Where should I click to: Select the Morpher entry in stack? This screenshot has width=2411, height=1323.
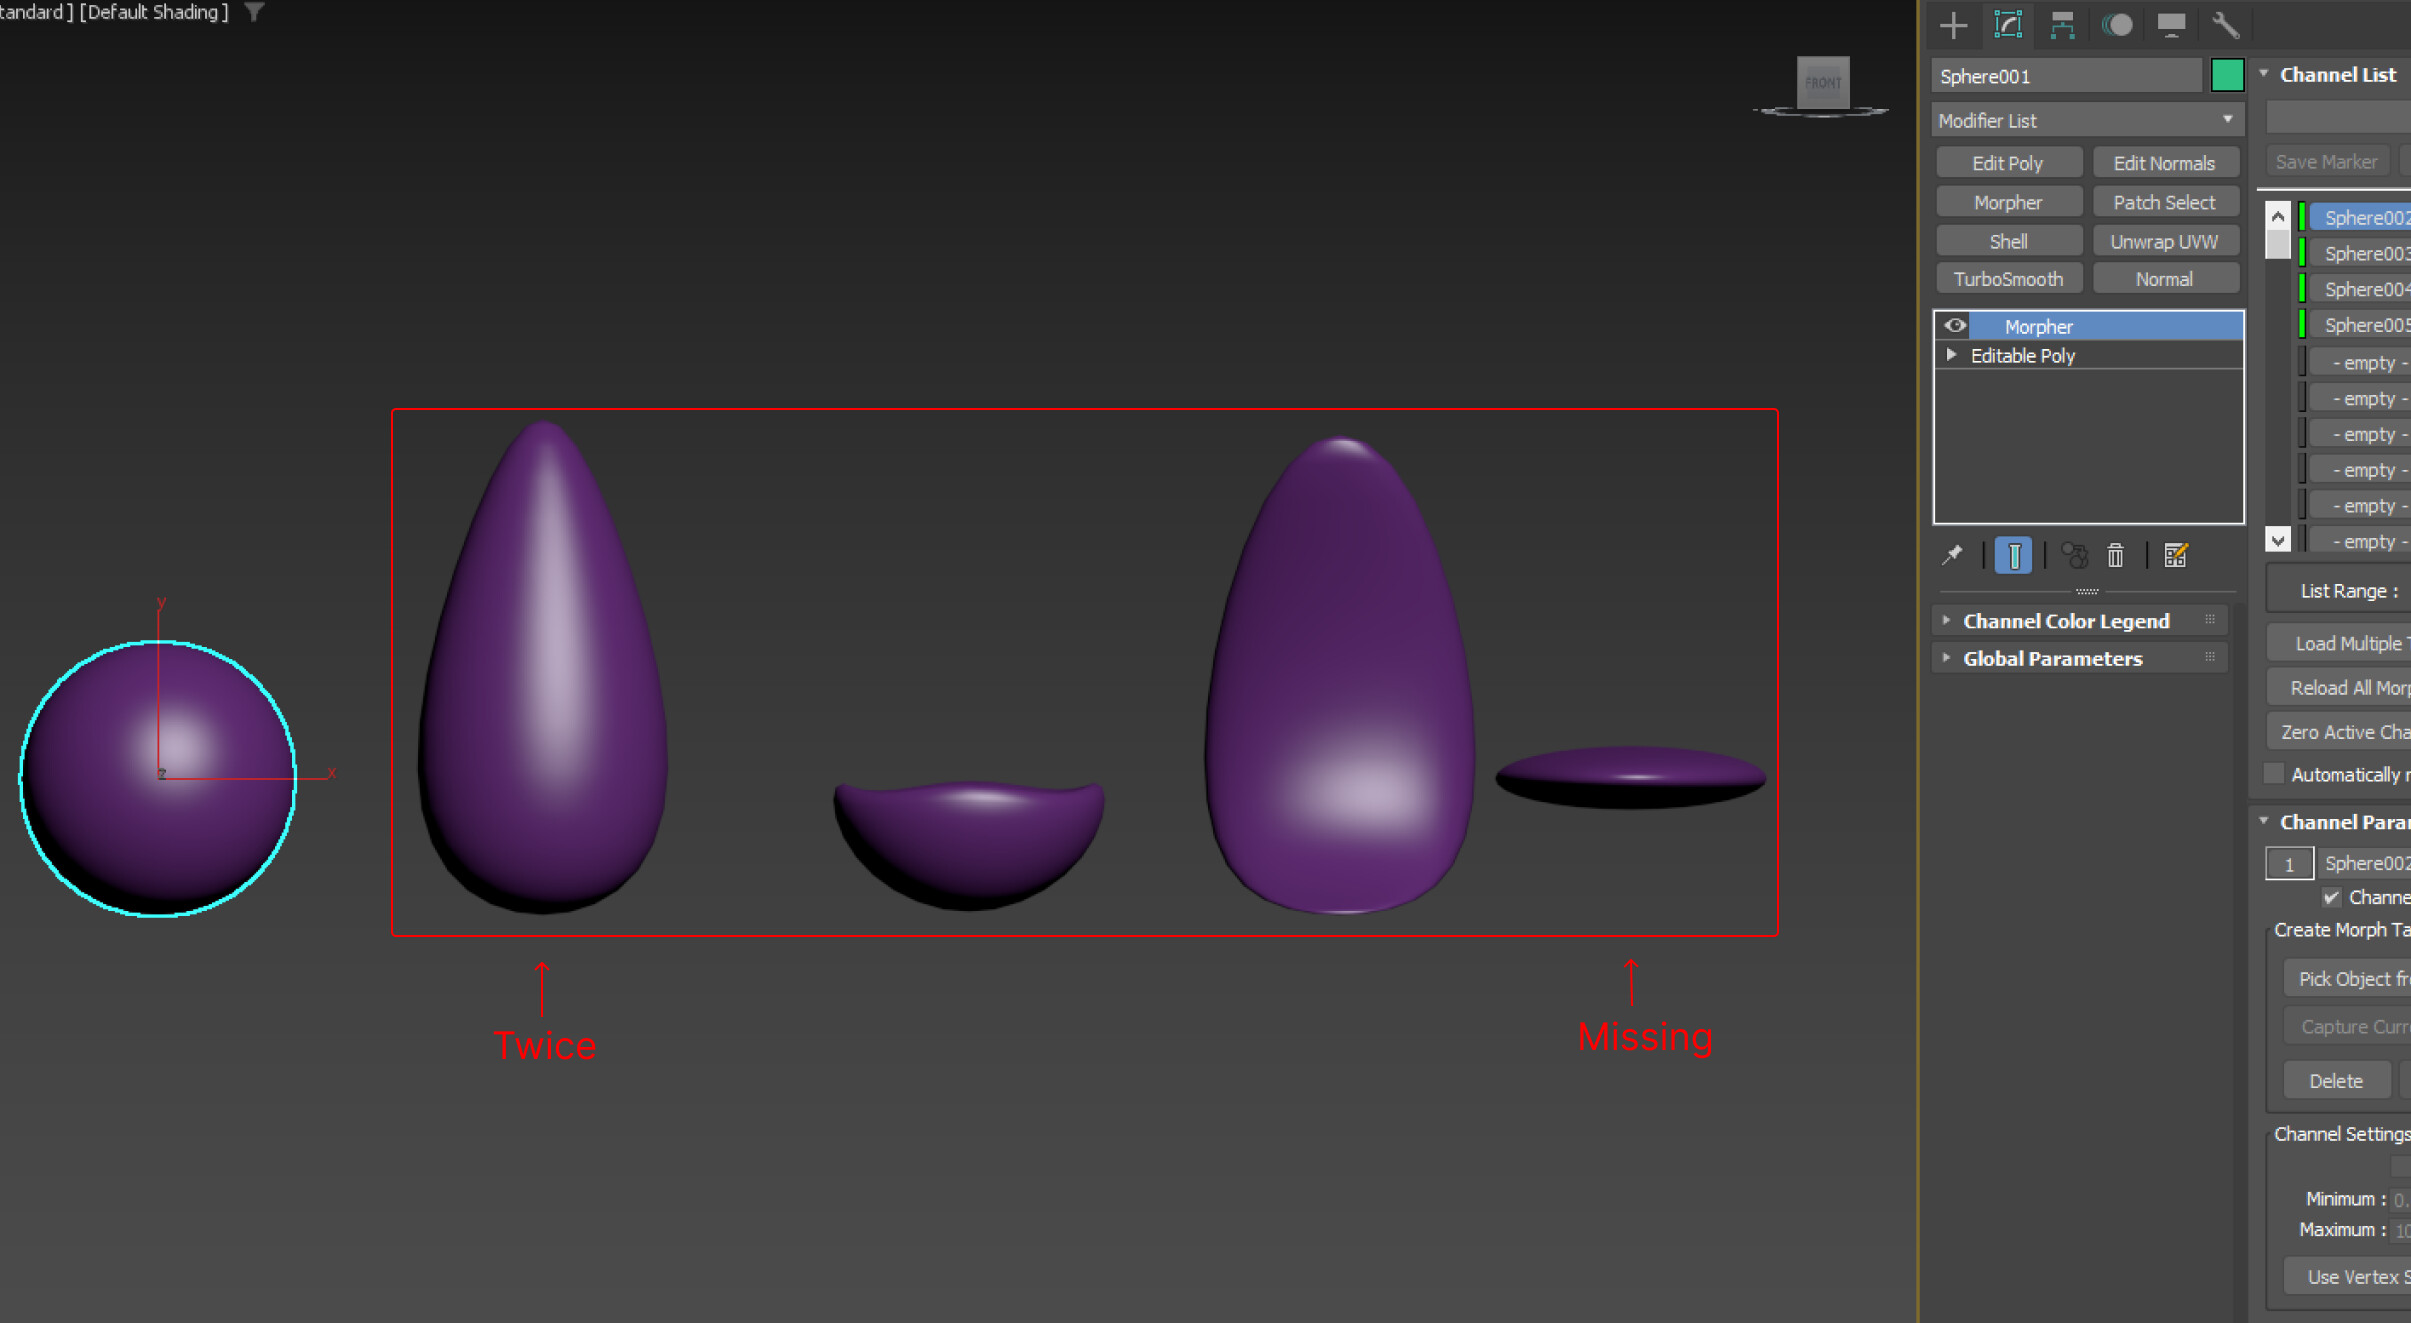(x=2038, y=326)
